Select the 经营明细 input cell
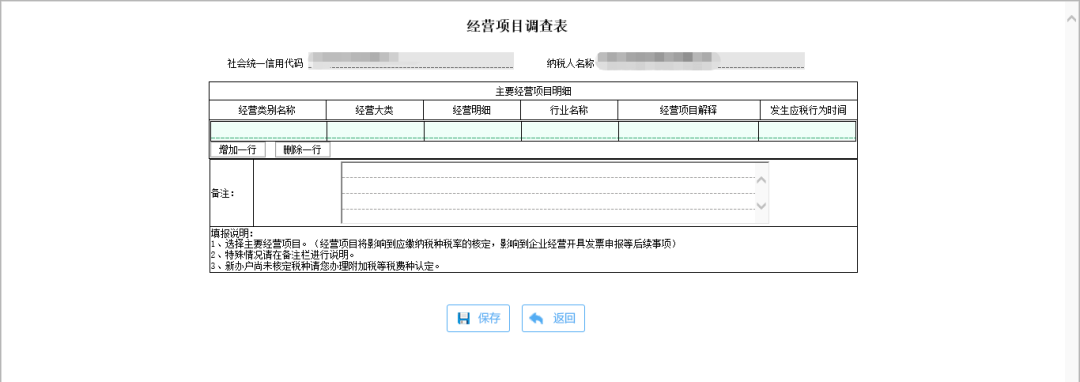 pos(472,131)
